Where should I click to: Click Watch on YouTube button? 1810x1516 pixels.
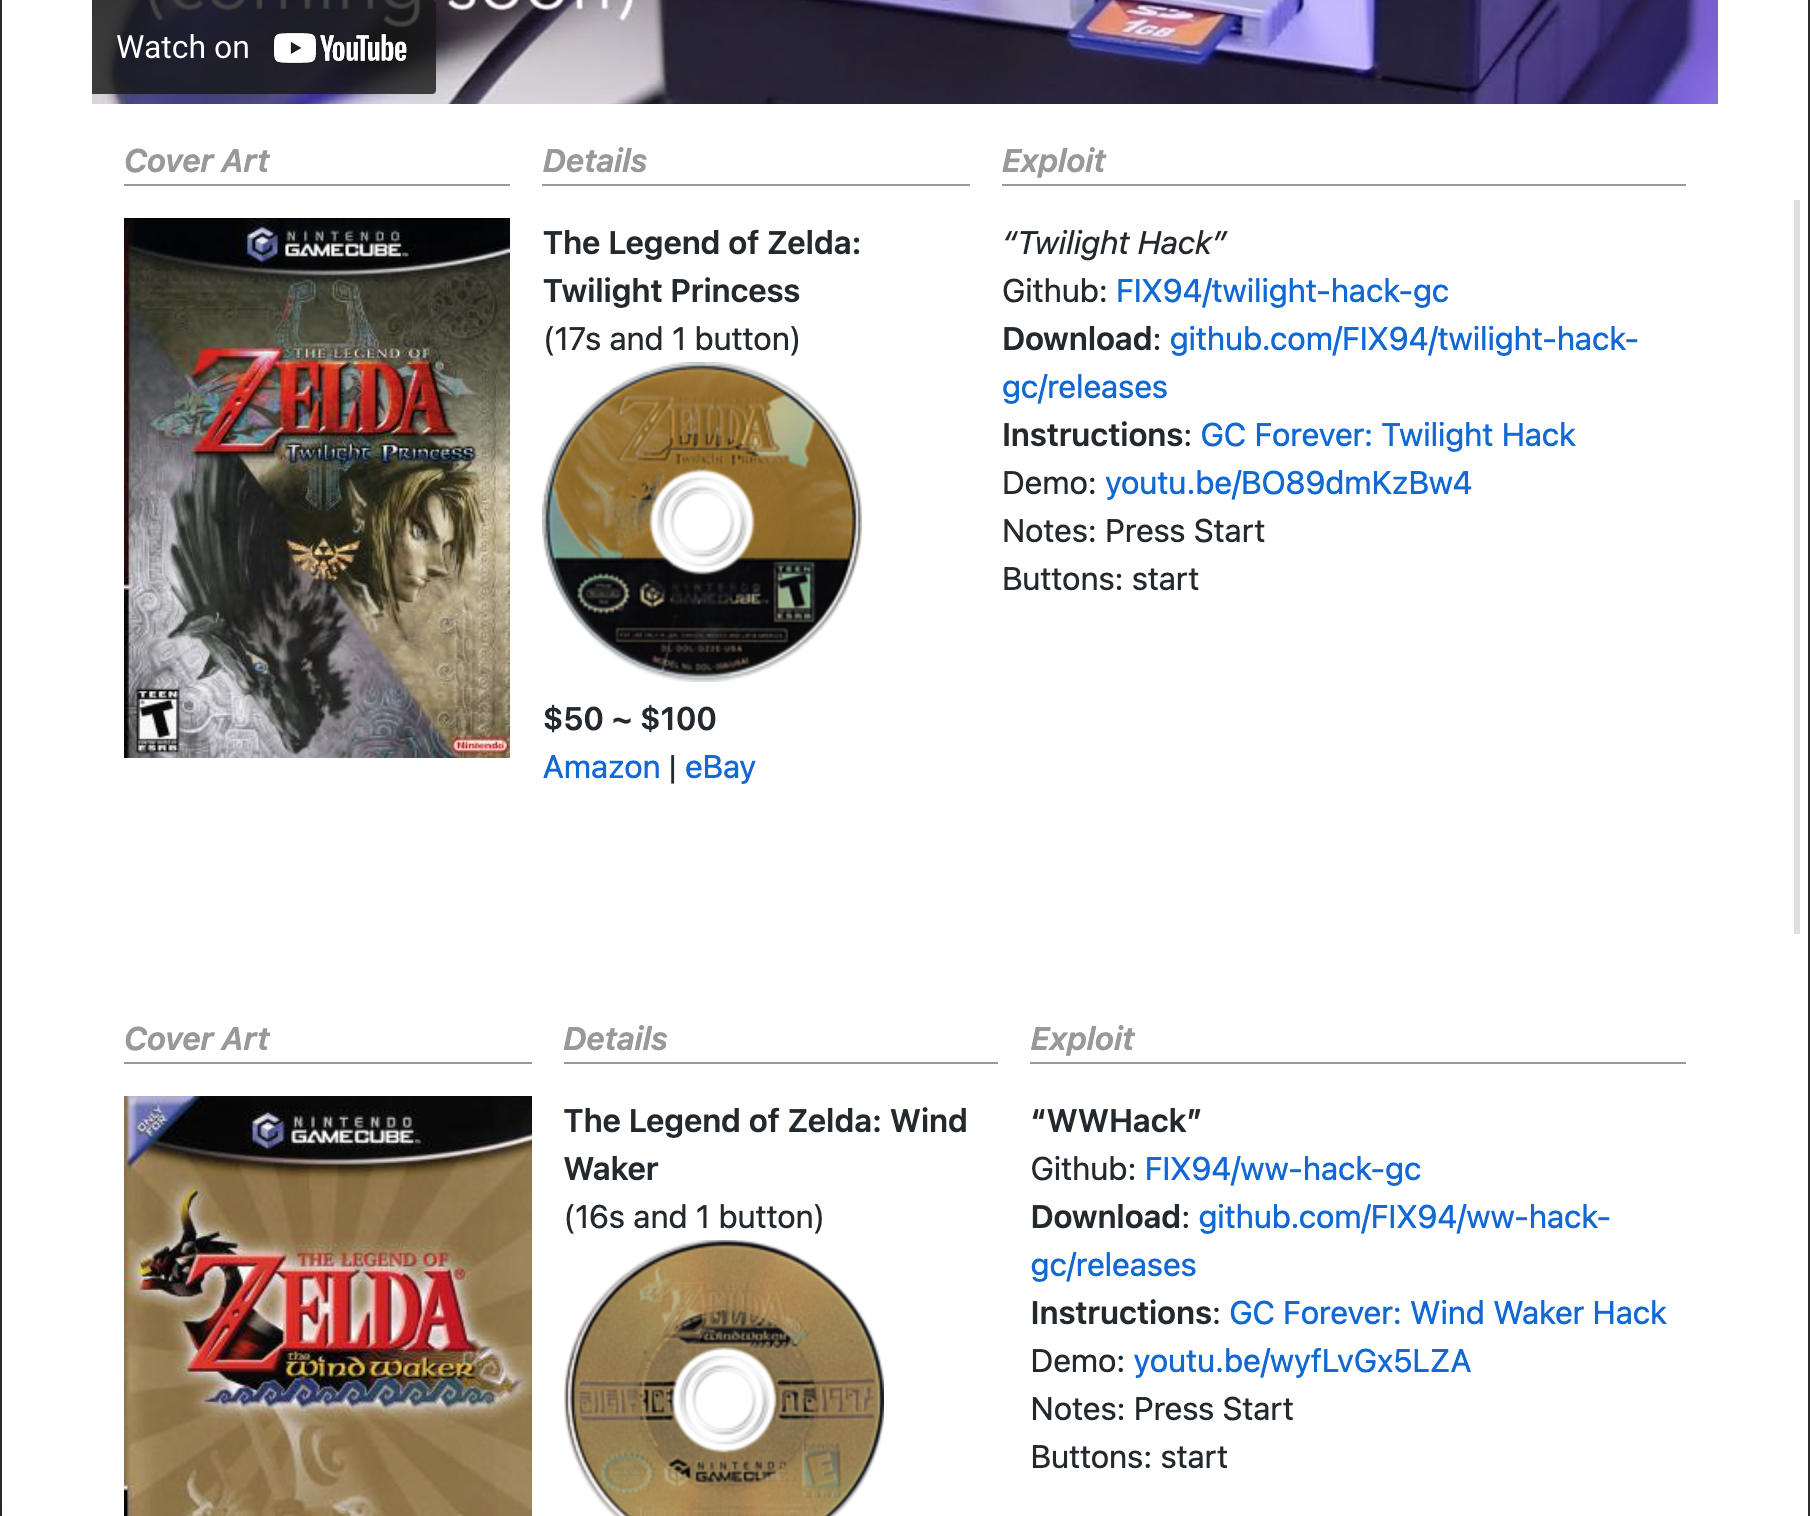(x=263, y=47)
